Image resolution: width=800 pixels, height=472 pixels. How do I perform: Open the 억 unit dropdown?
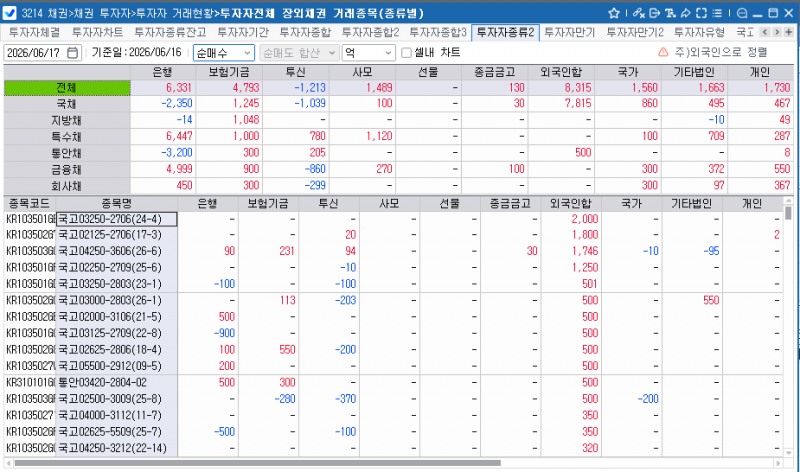[368, 53]
